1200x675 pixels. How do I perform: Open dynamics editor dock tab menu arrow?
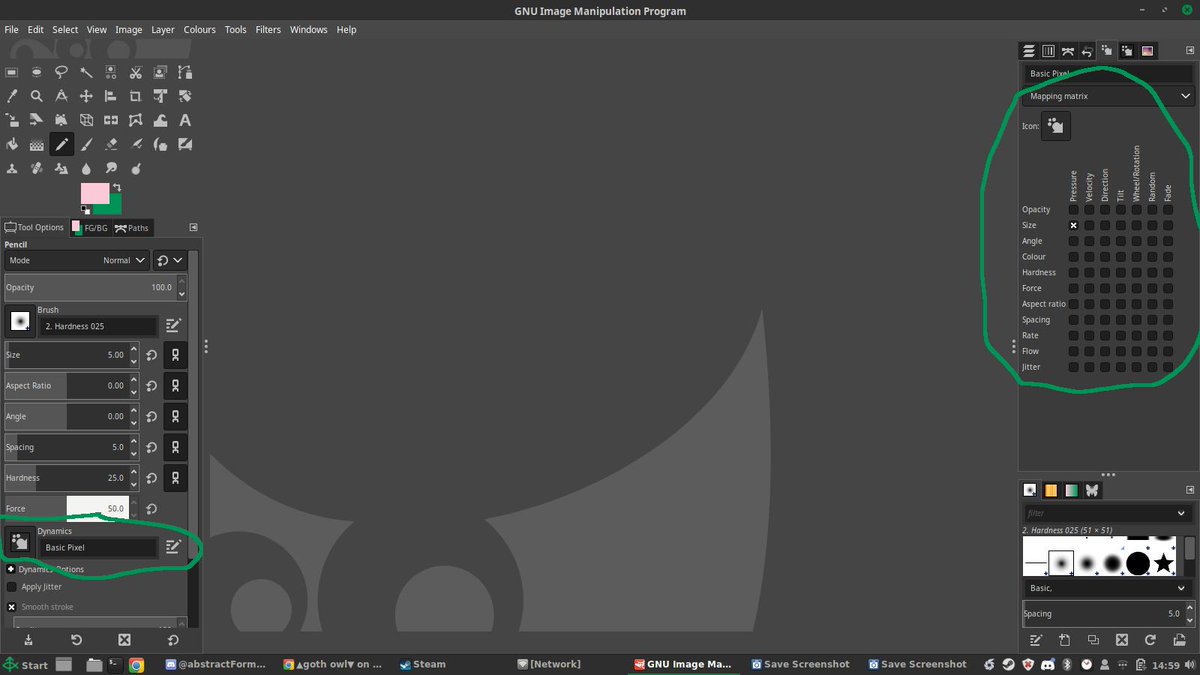point(1189,50)
